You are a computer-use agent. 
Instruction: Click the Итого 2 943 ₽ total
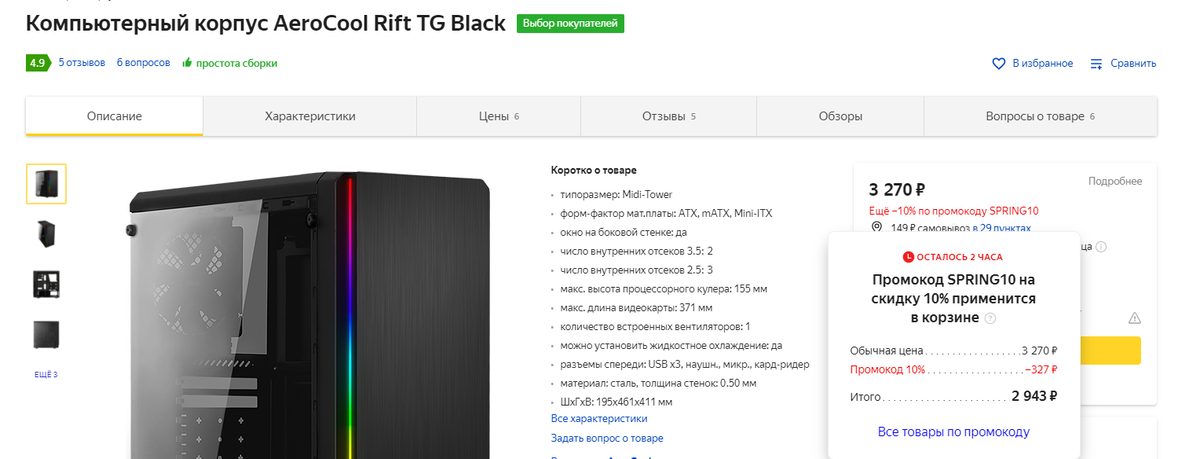pyautogui.click(x=953, y=396)
